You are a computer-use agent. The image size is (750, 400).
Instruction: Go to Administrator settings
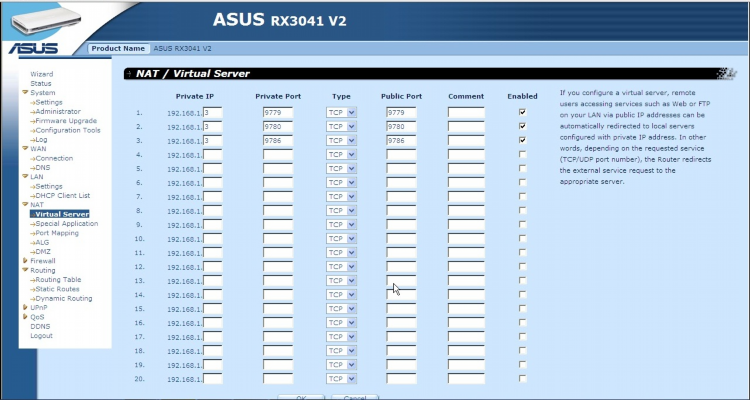[x=58, y=111]
